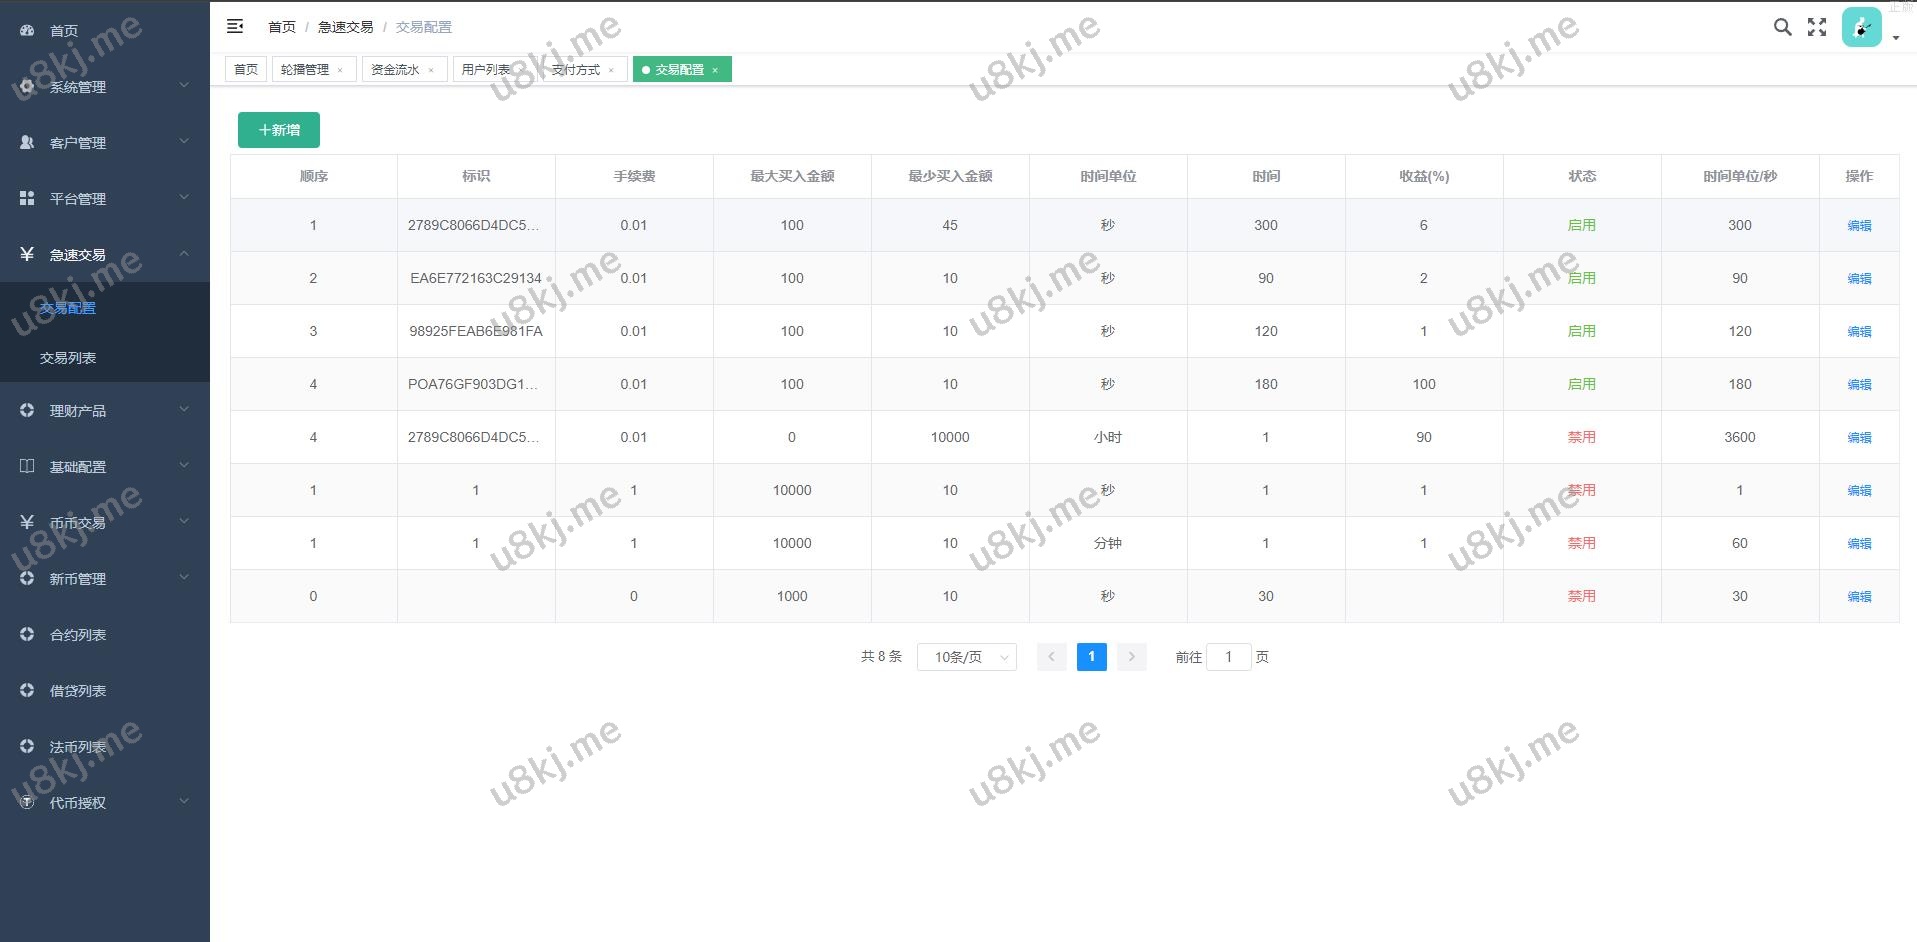Expand the 币币交易 sidebar menu
Screen dimensions: 1917x942
105,523
